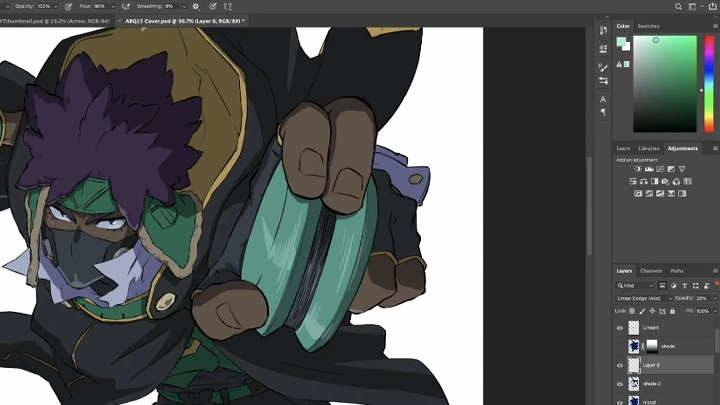Viewport: 720px width, 405px height.
Task: Open the layer Kind filter dropdown
Action: (635, 286)
